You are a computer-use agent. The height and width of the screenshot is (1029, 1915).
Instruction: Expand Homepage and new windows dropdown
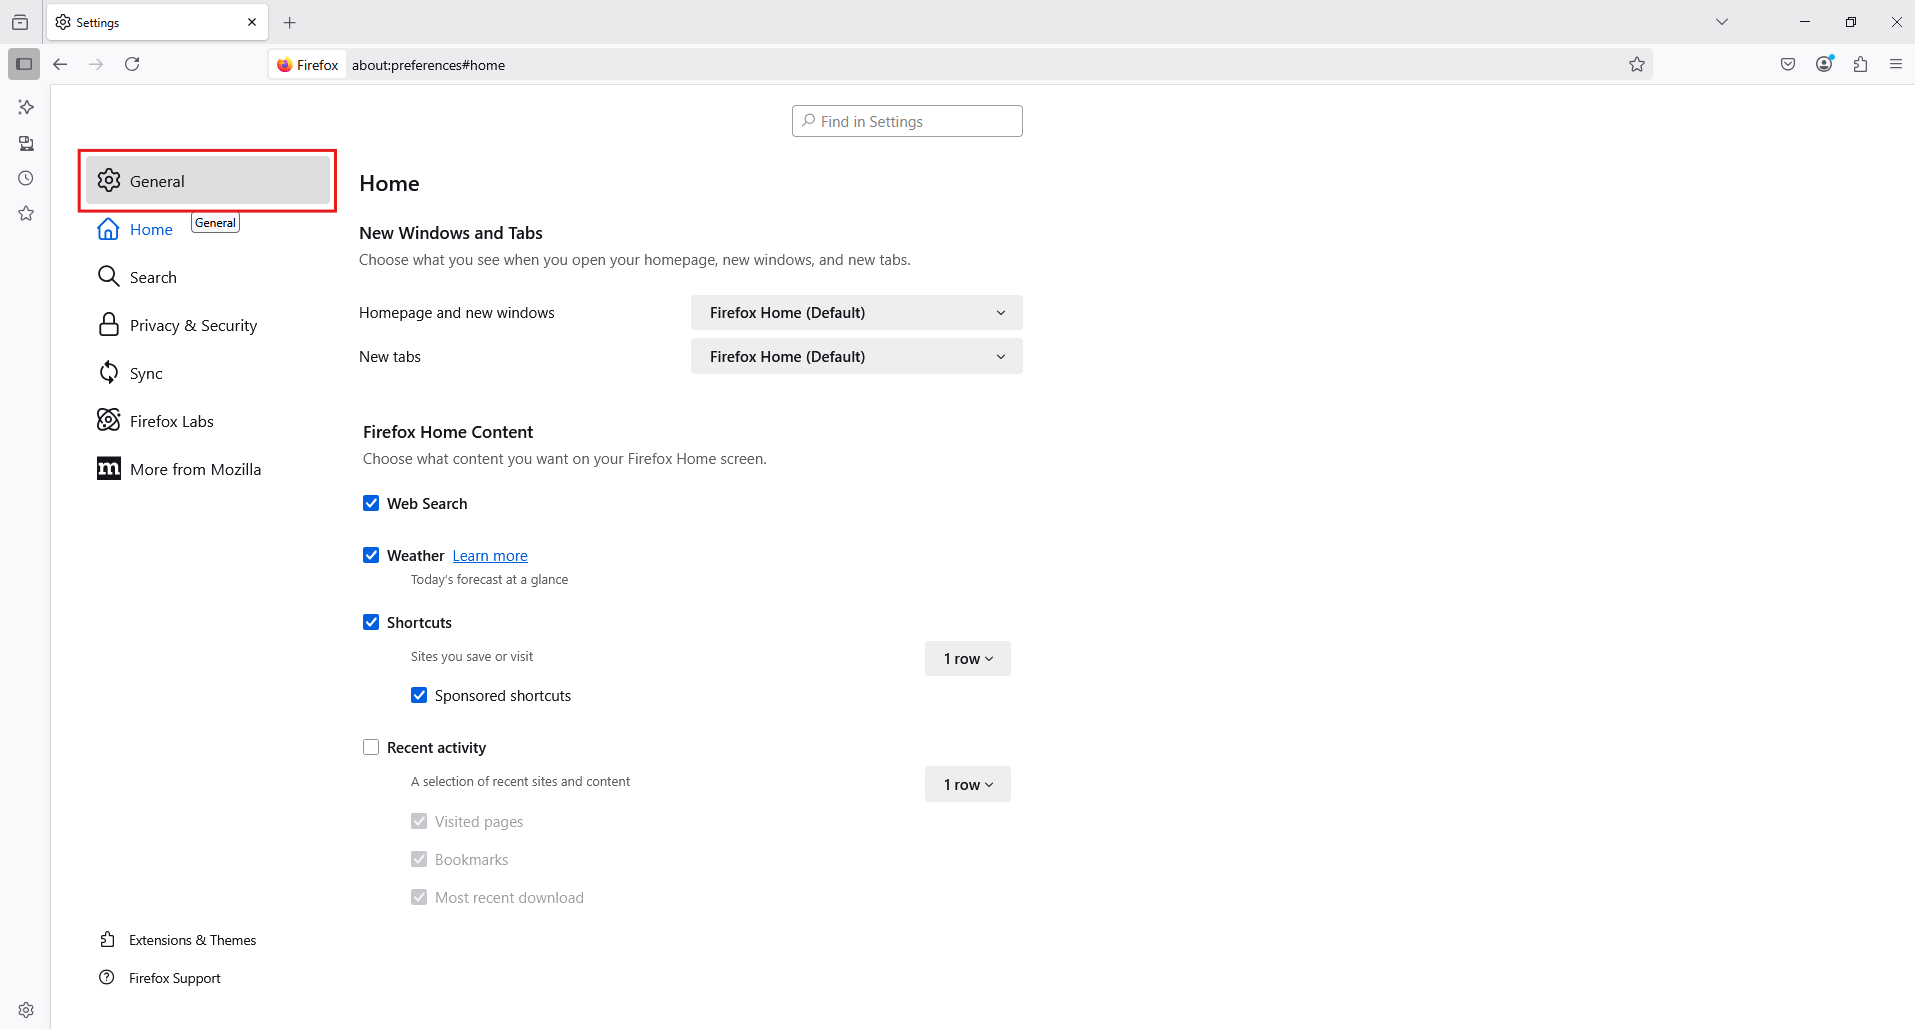tap(856, 313)
